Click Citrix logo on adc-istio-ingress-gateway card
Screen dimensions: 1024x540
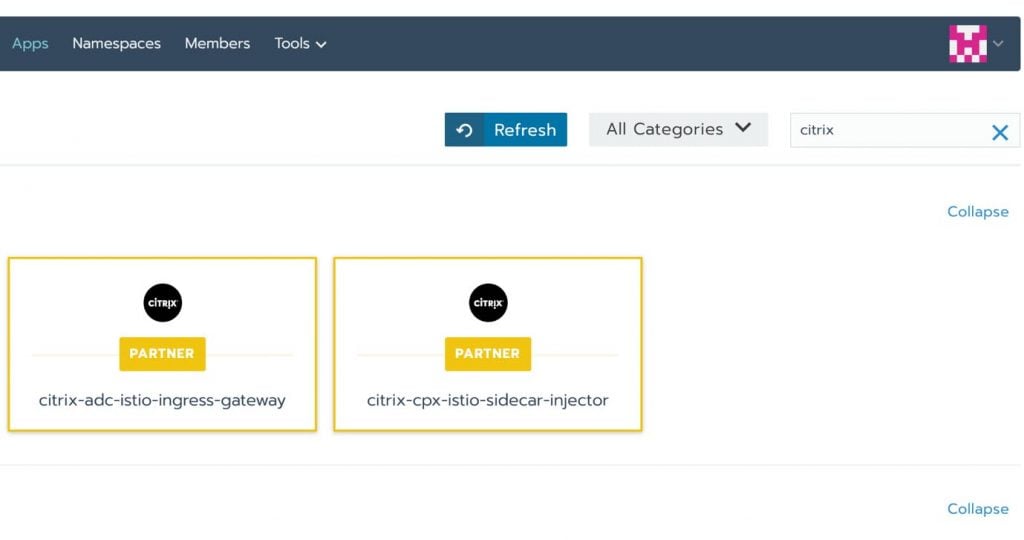pos(162,302)
